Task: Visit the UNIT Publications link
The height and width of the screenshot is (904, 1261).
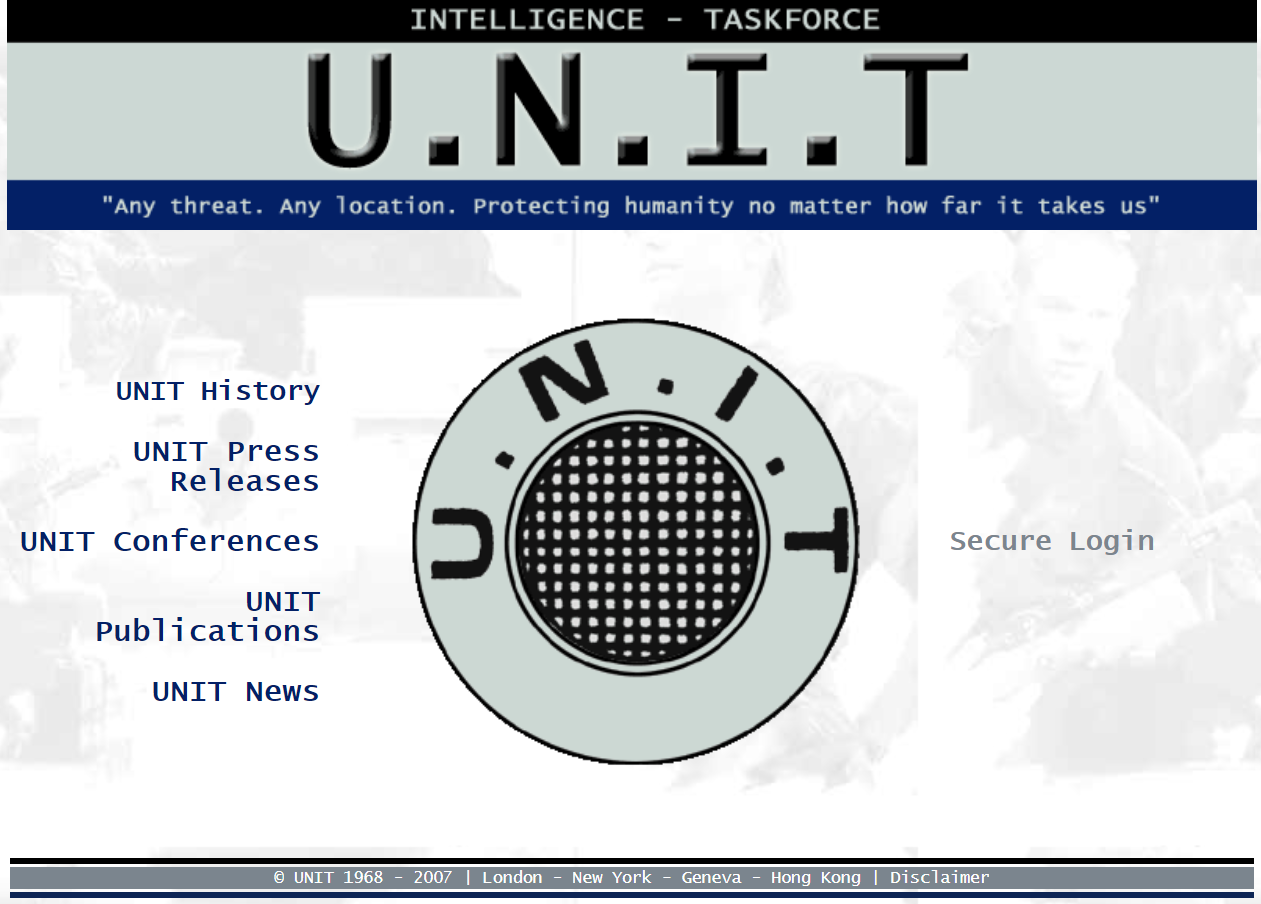Action: coord(208,616)
